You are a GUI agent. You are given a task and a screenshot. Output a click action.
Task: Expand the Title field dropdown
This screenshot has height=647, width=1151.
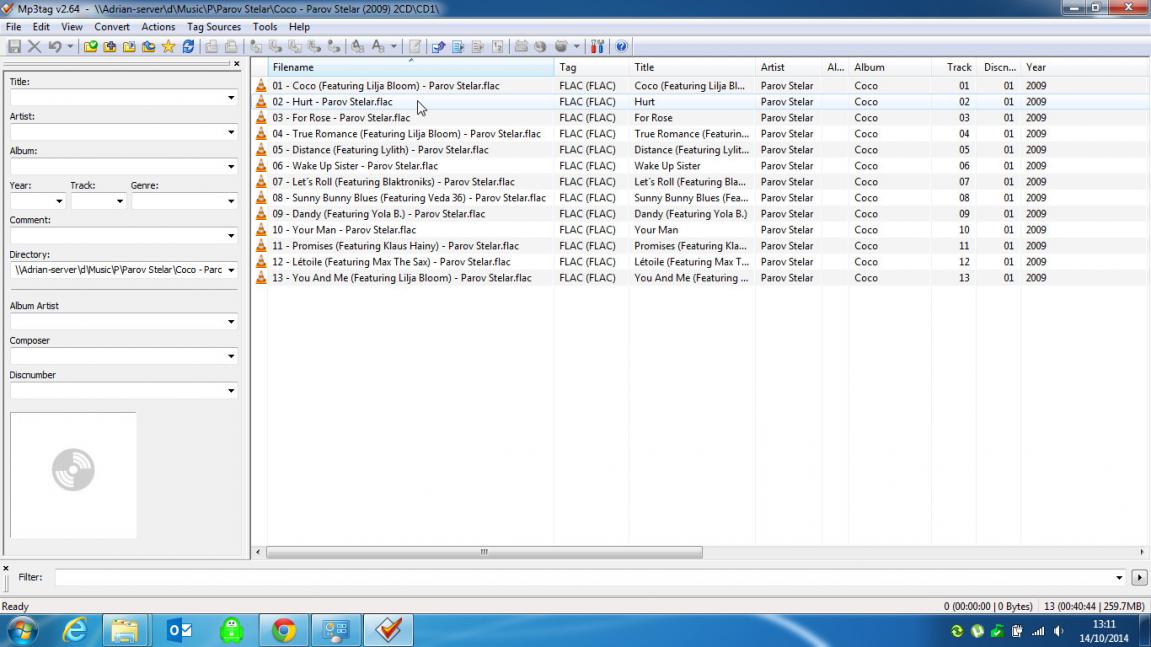[231, 98]
